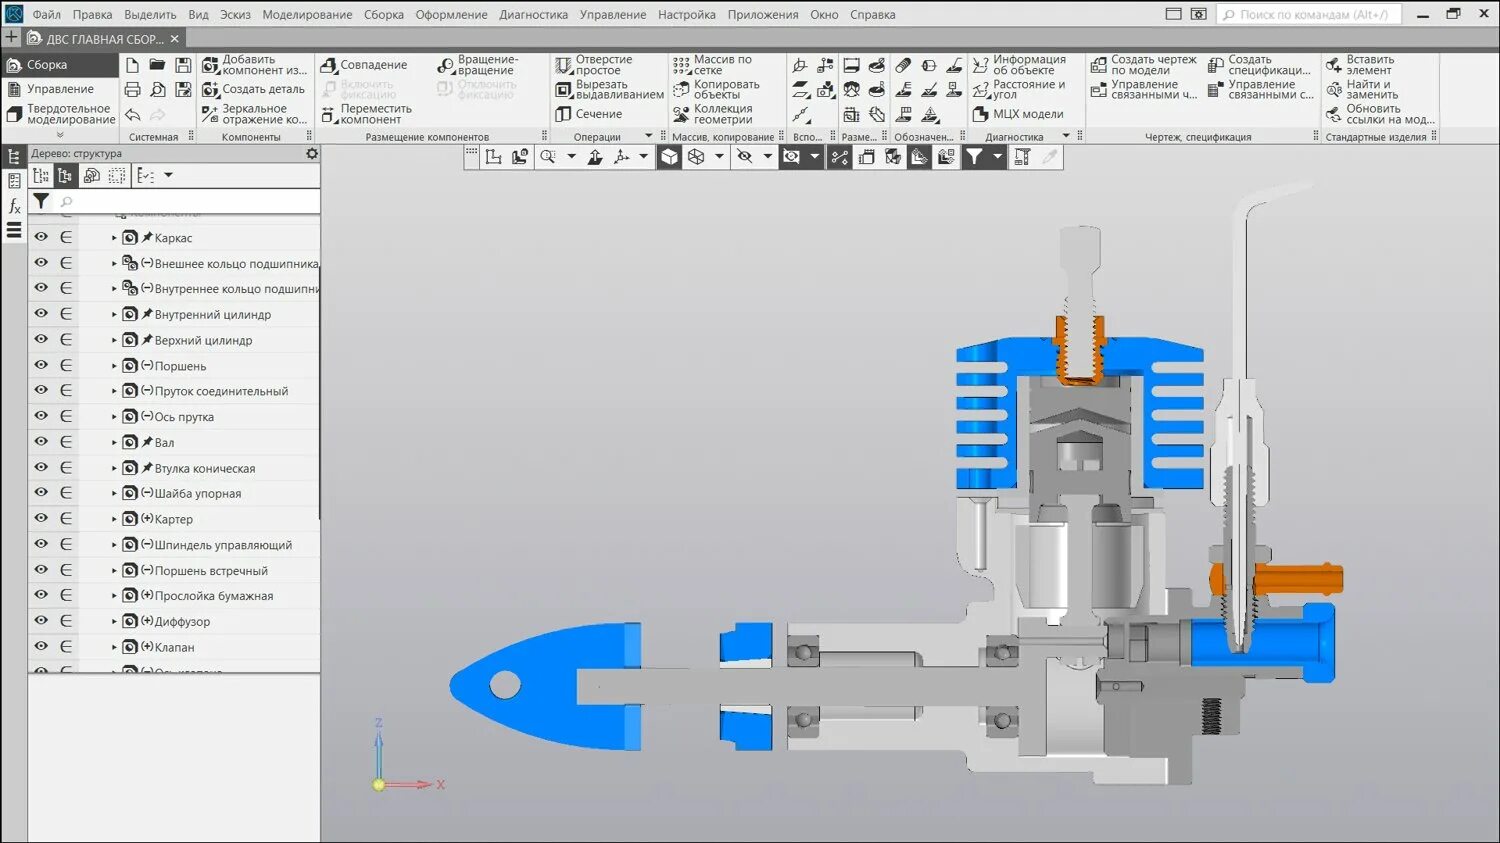This screenshot has width=1500, height=843.
Task: Choose the wireframe display cube icon
Action: pyautogui.click(x=696, y=157)
